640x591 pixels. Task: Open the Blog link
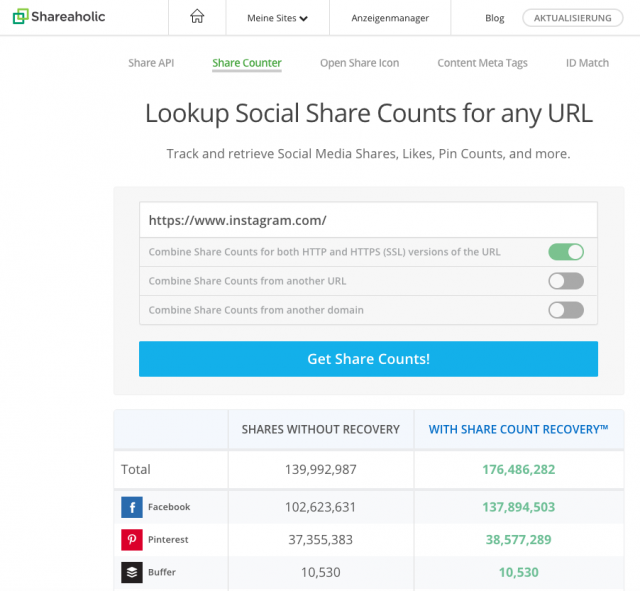[x=495, y=18]
